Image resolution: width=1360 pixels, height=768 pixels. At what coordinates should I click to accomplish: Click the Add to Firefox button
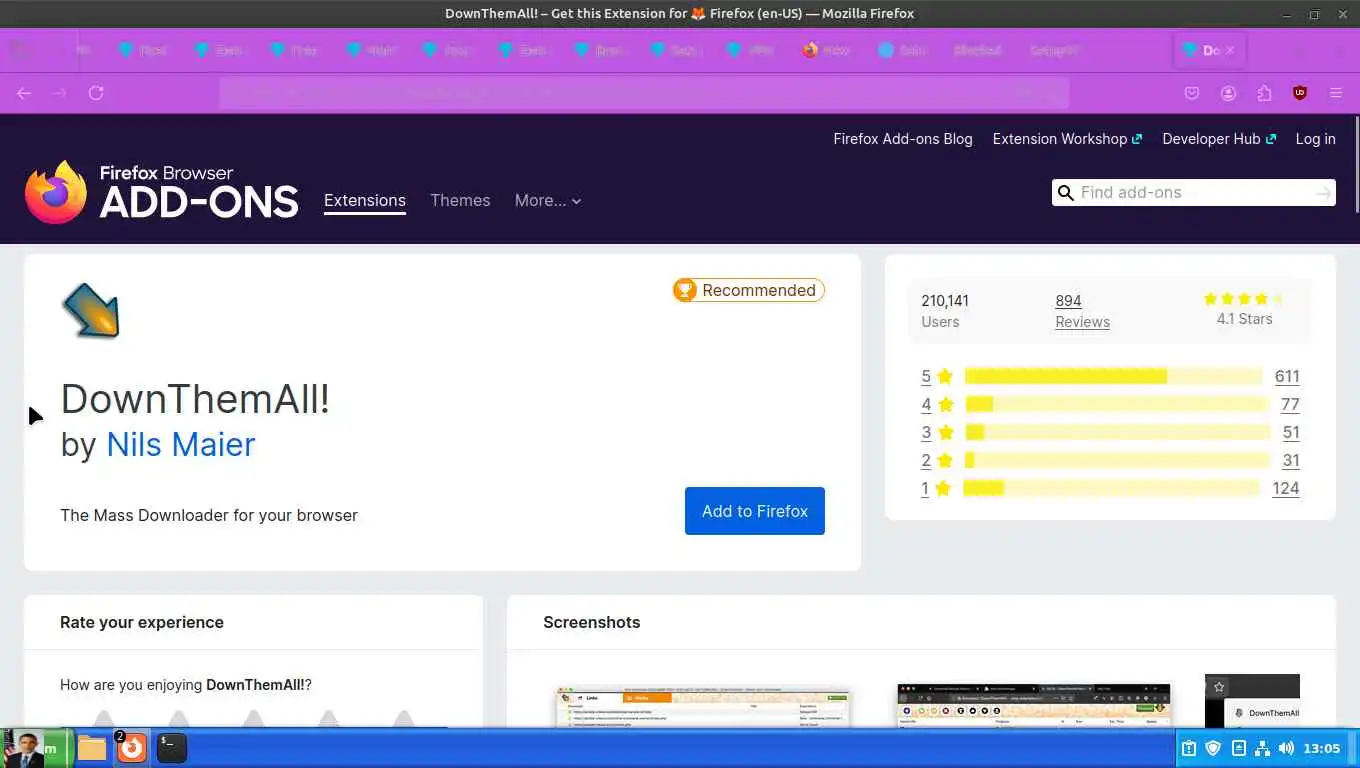point(755,511)
